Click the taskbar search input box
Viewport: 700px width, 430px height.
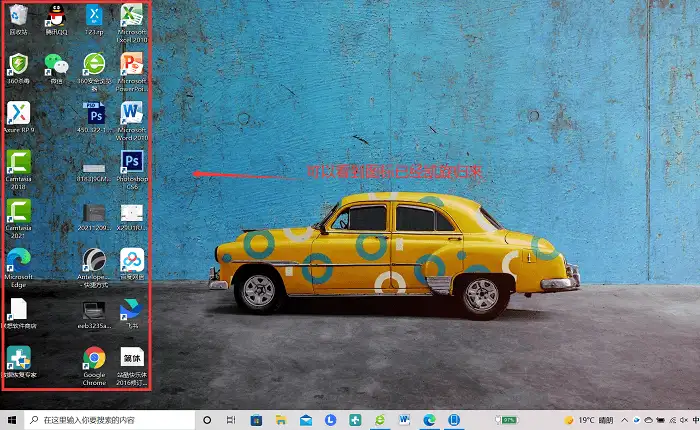109,420
